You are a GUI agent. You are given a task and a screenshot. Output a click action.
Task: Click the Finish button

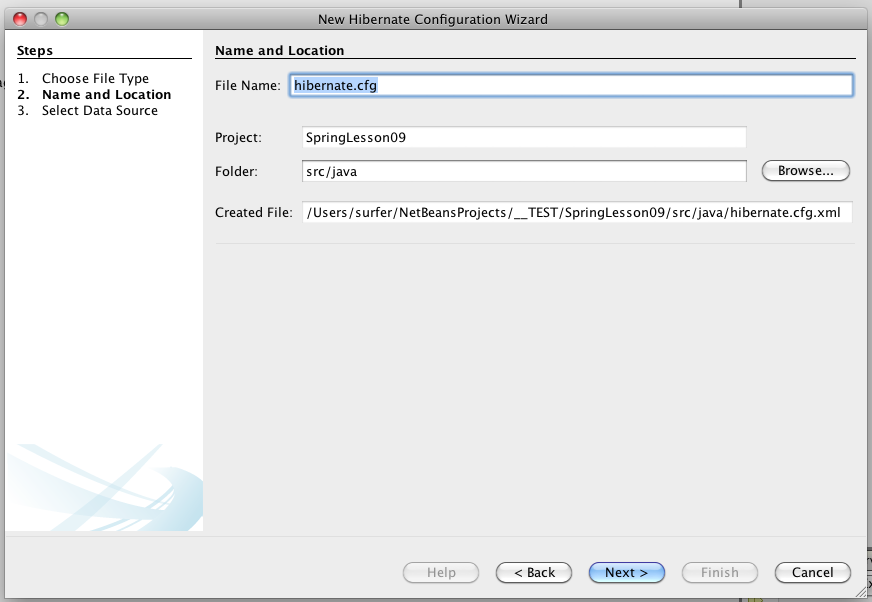[x=719, y=573]
